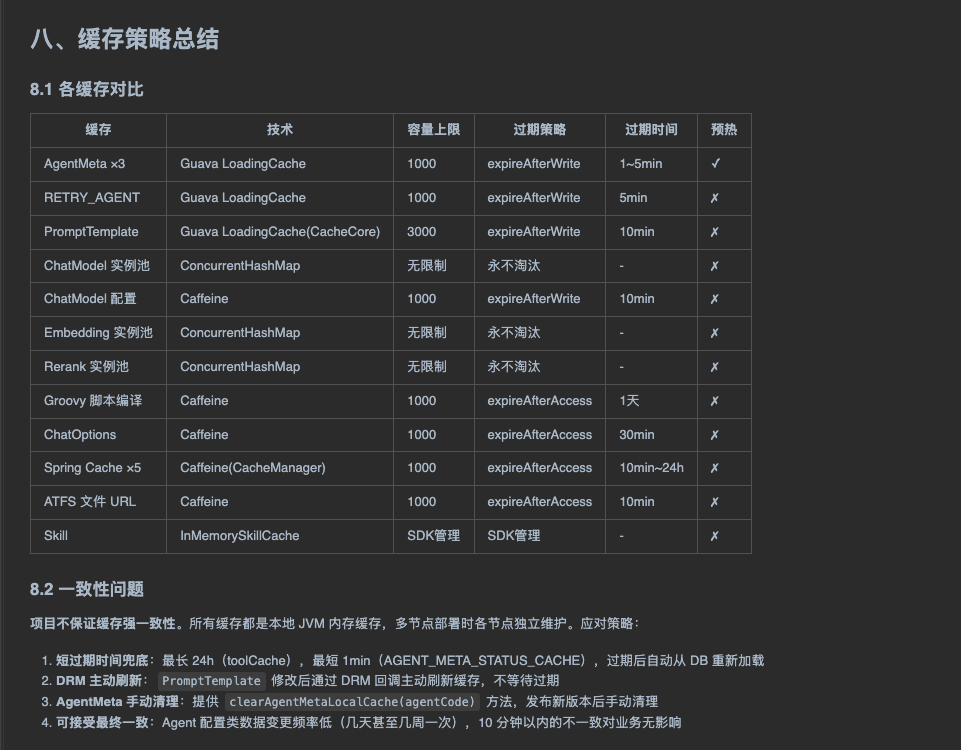Click the subheading 8.2 一致性问题

(86, 589)
